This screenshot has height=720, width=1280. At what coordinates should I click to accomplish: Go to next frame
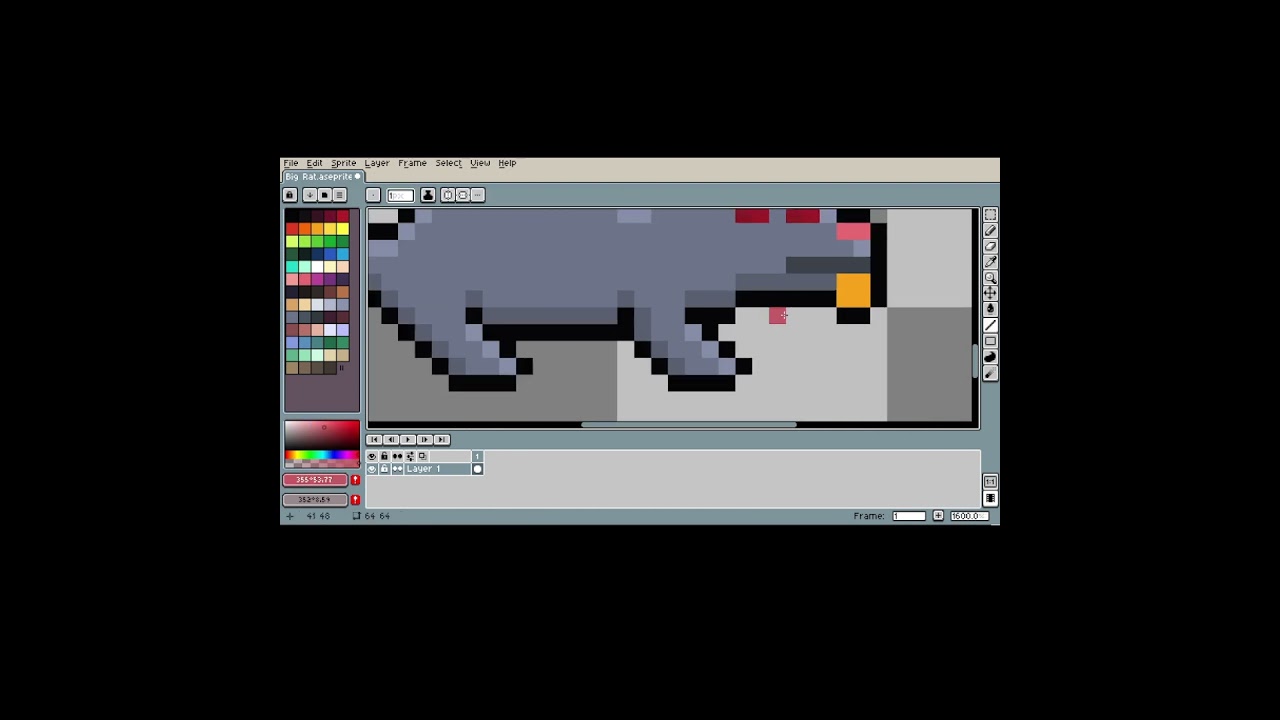point(425,440)
